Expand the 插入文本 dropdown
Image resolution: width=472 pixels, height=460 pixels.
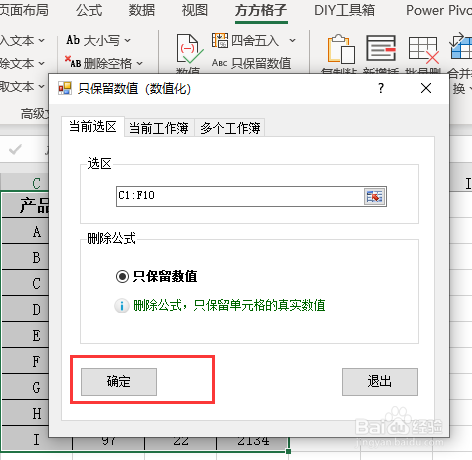point(41,40)
